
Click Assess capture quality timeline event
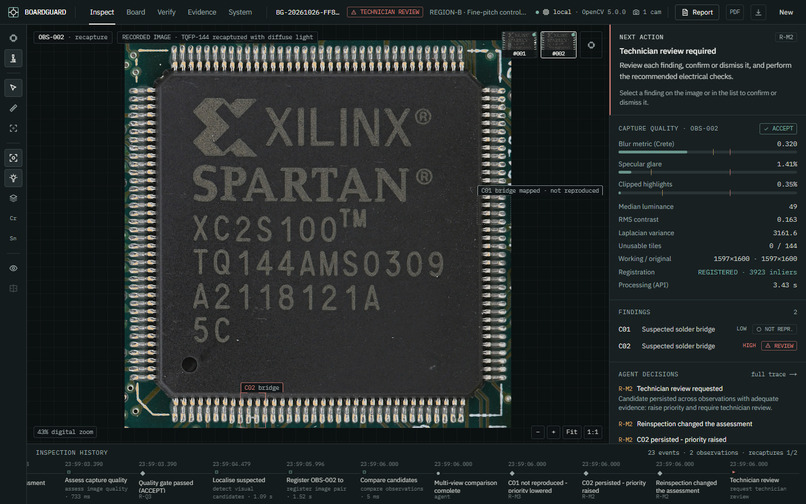[x=96, y=480]
